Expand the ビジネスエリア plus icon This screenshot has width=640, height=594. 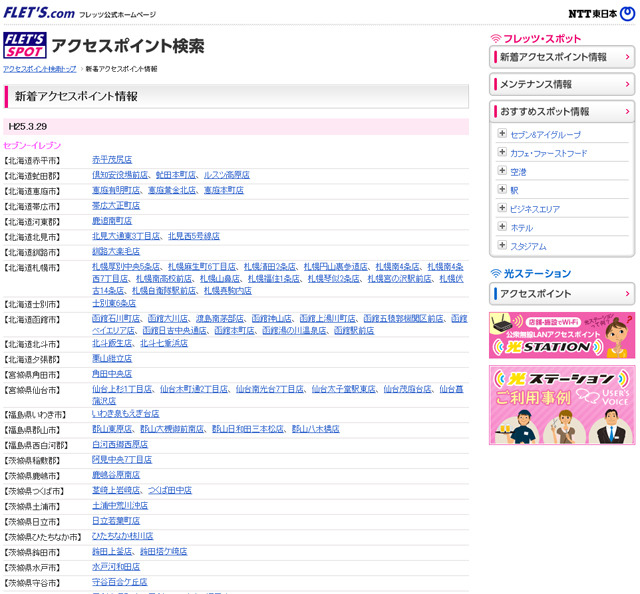(x=502, y=208)
